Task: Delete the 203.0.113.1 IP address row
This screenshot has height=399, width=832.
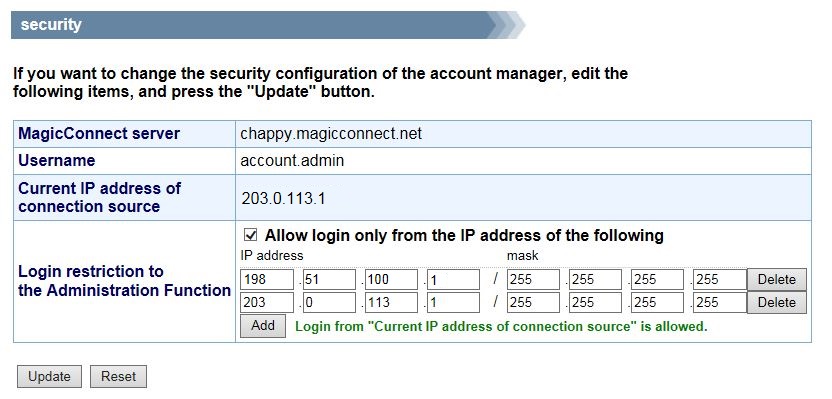Action: [776, 302]
